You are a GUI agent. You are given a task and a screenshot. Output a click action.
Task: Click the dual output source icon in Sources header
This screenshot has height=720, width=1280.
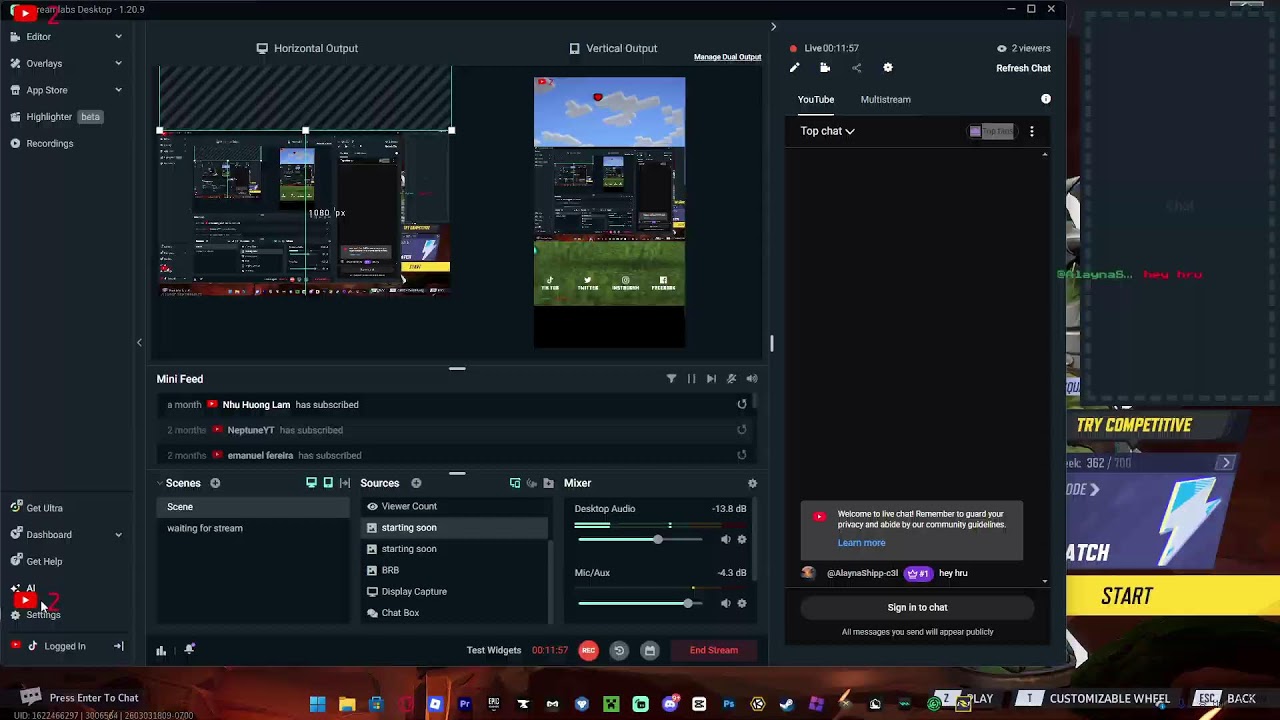515,483
